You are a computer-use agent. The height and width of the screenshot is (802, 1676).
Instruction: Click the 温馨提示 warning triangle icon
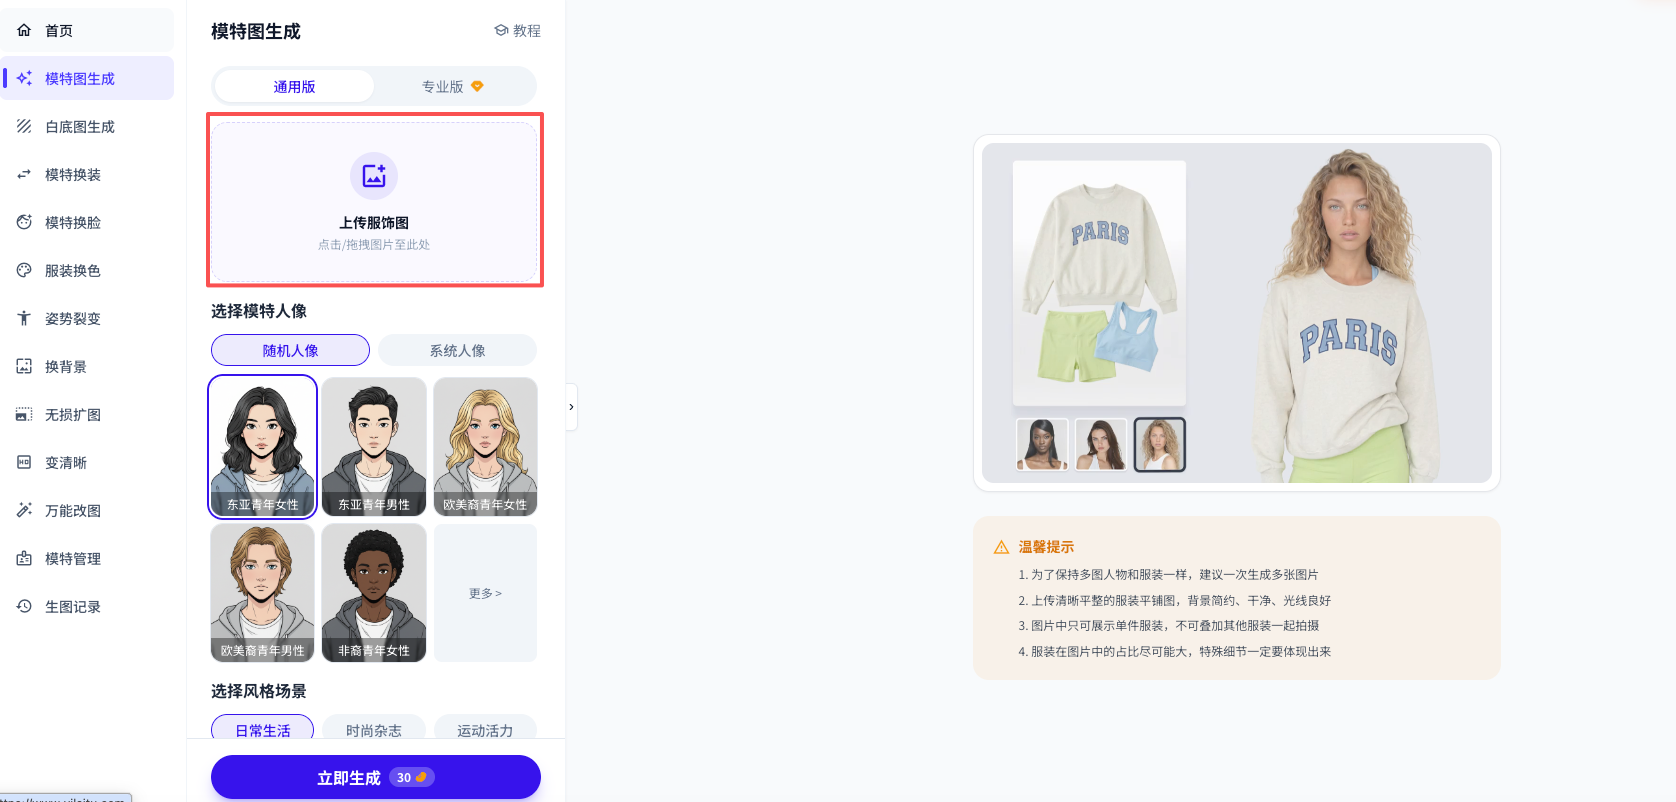pyautogui.click(x=1001, y=547)
